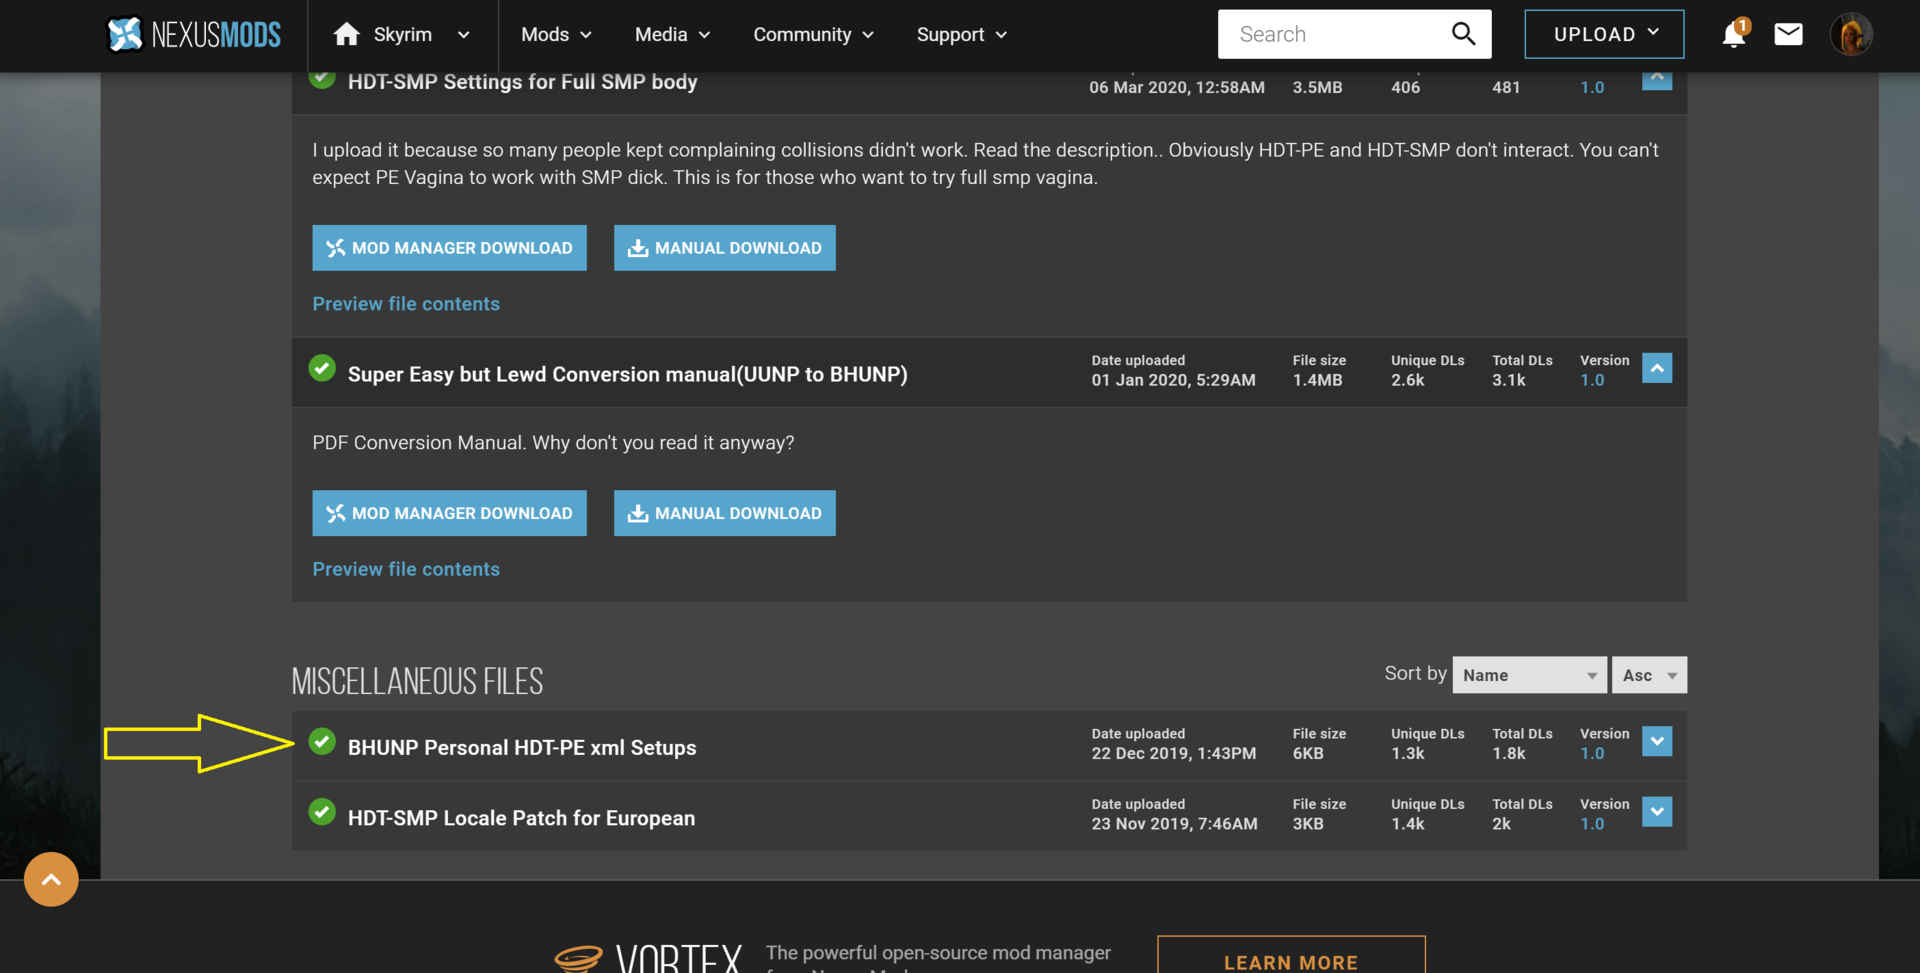Click the Nexus Mods logo
The image size is (1920, 973).
[x=194, y=34]
